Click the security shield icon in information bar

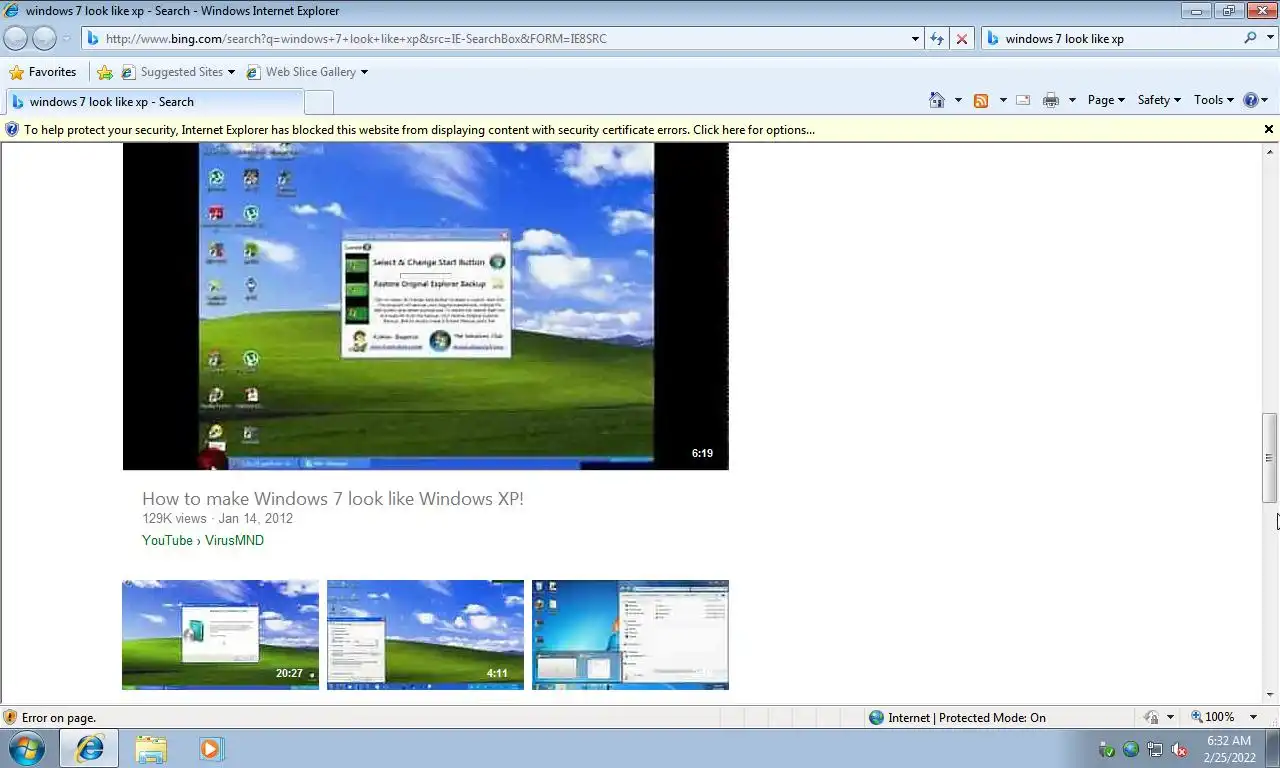(x=12, y=129)
